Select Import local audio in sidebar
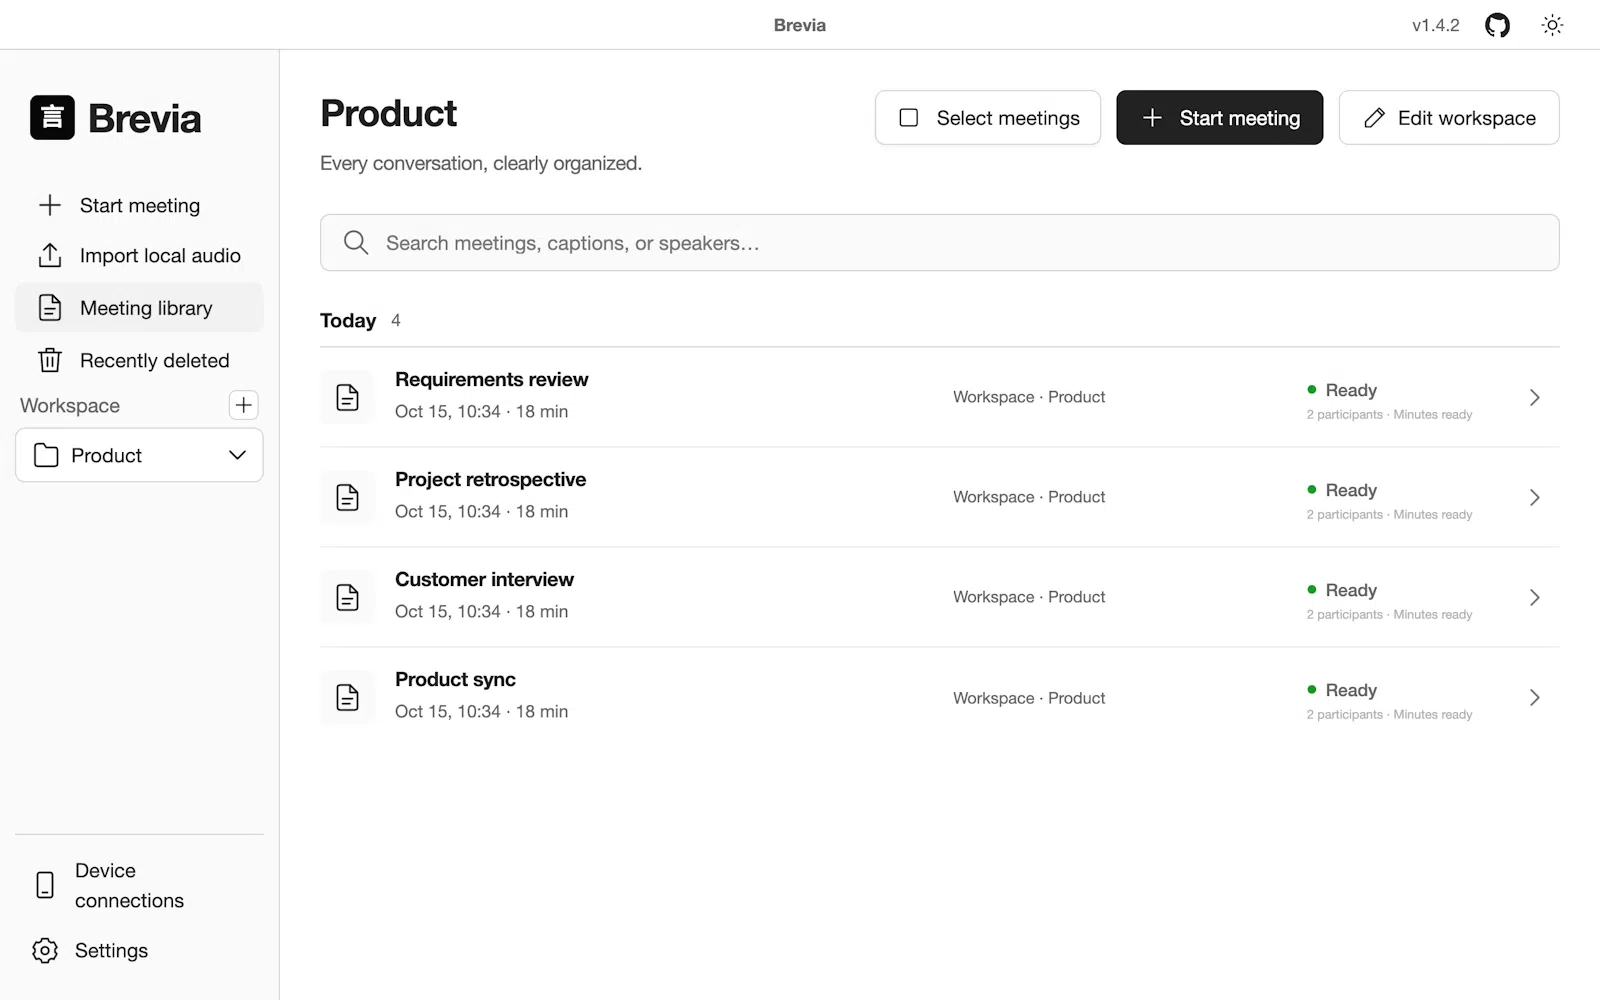The width and height of the screenshot is (1600, 1000). click(139, 255)
